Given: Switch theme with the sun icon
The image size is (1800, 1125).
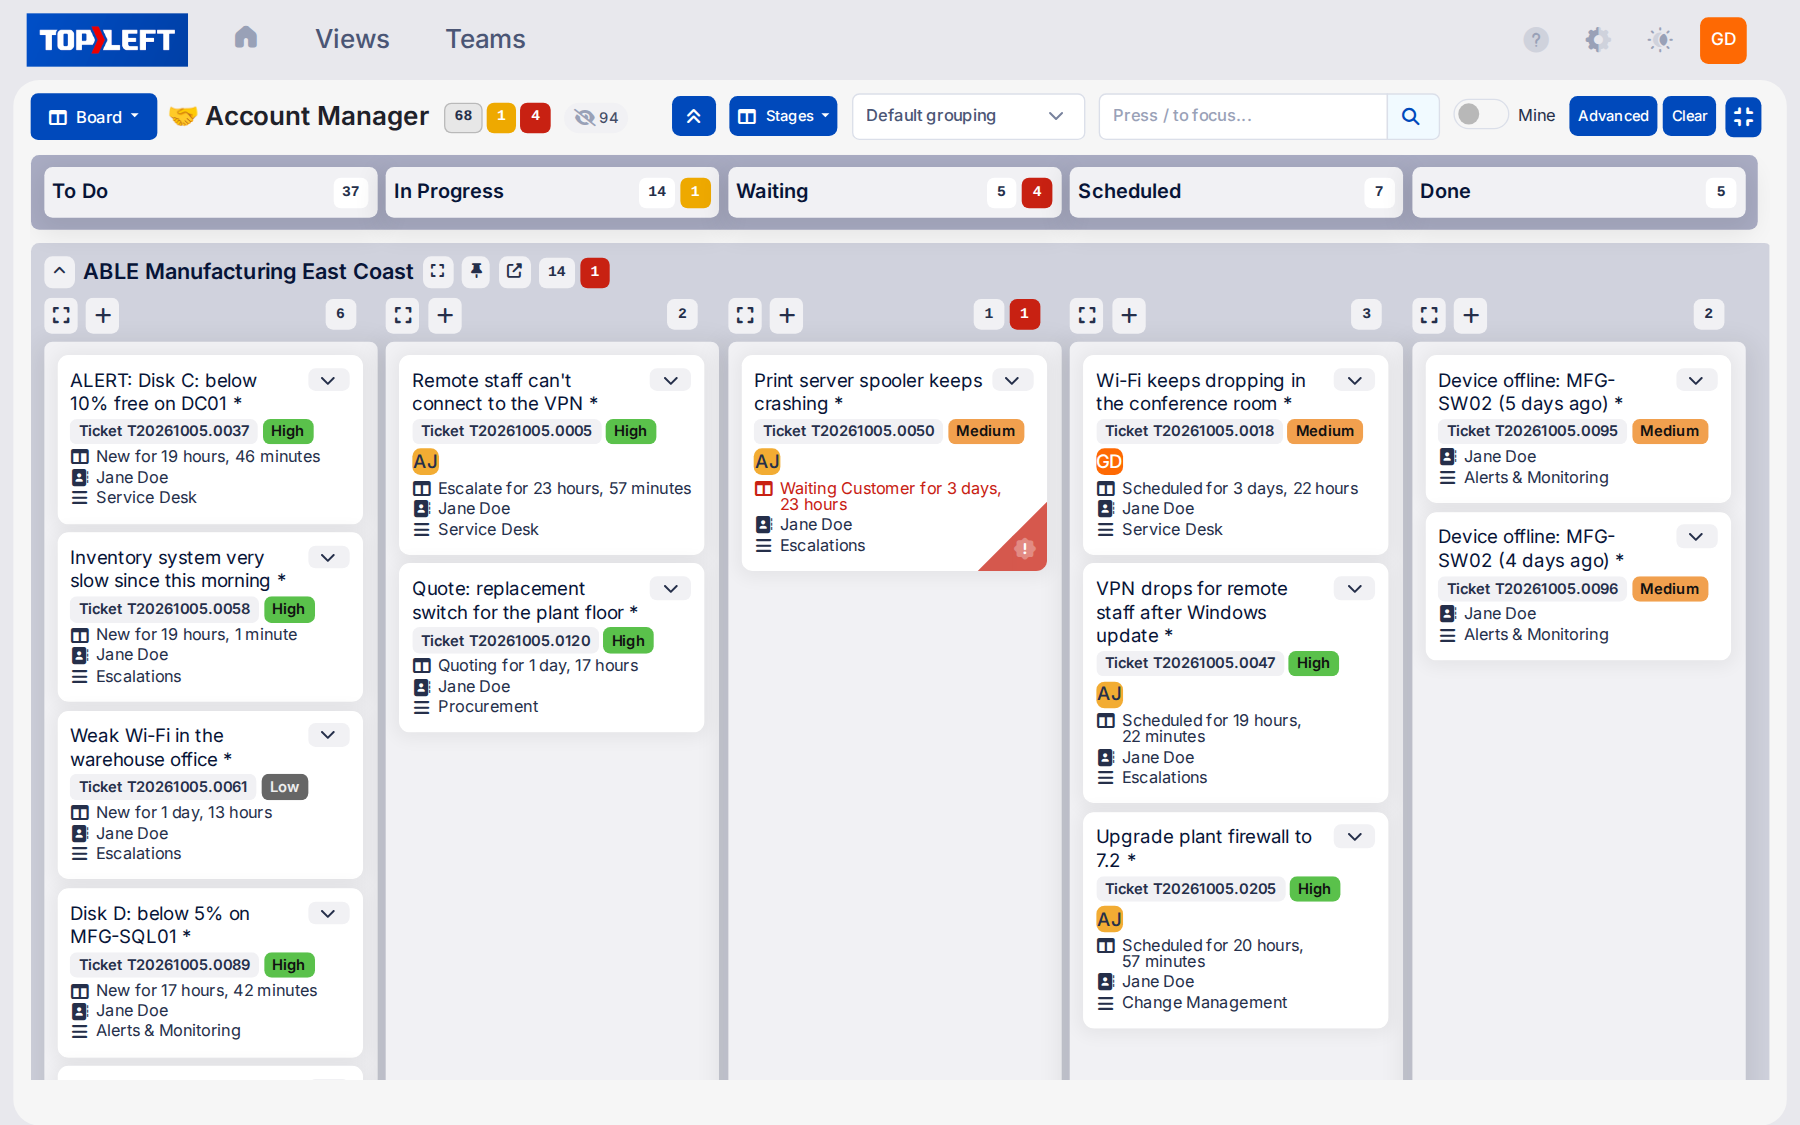Looking at the screenshot, I should pos(1660,39).
